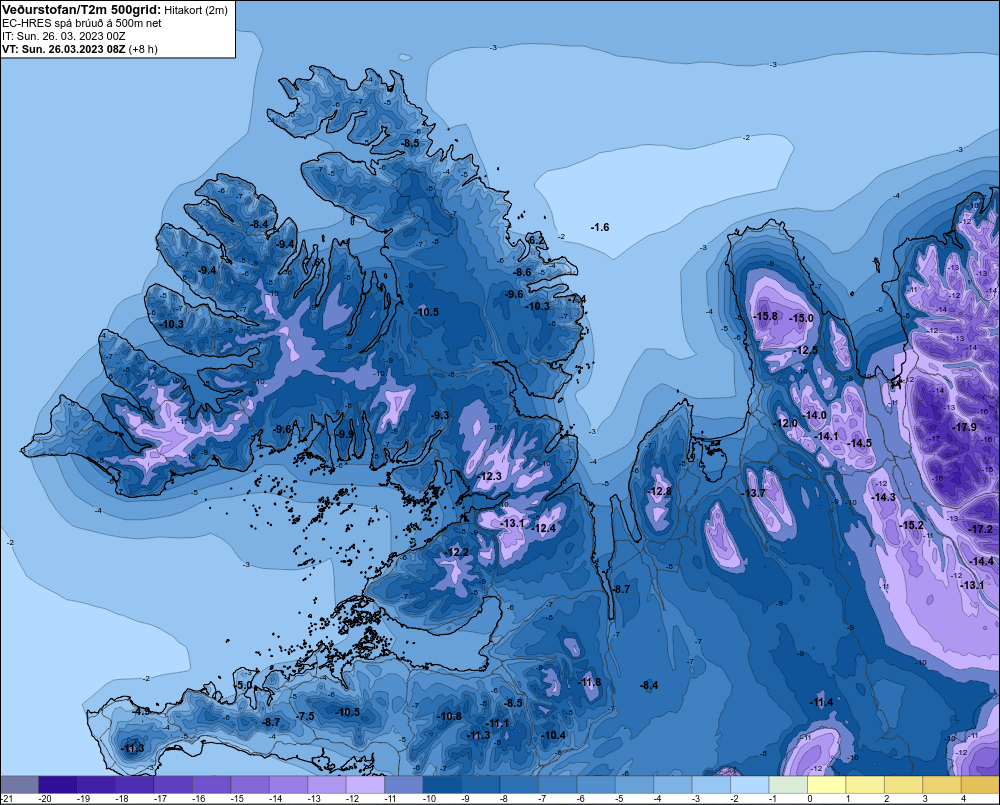Click the initial time 'IT: Sun. 26. 03. 2023 00Z'
1000x805 pixels.
tap(64, 36)
